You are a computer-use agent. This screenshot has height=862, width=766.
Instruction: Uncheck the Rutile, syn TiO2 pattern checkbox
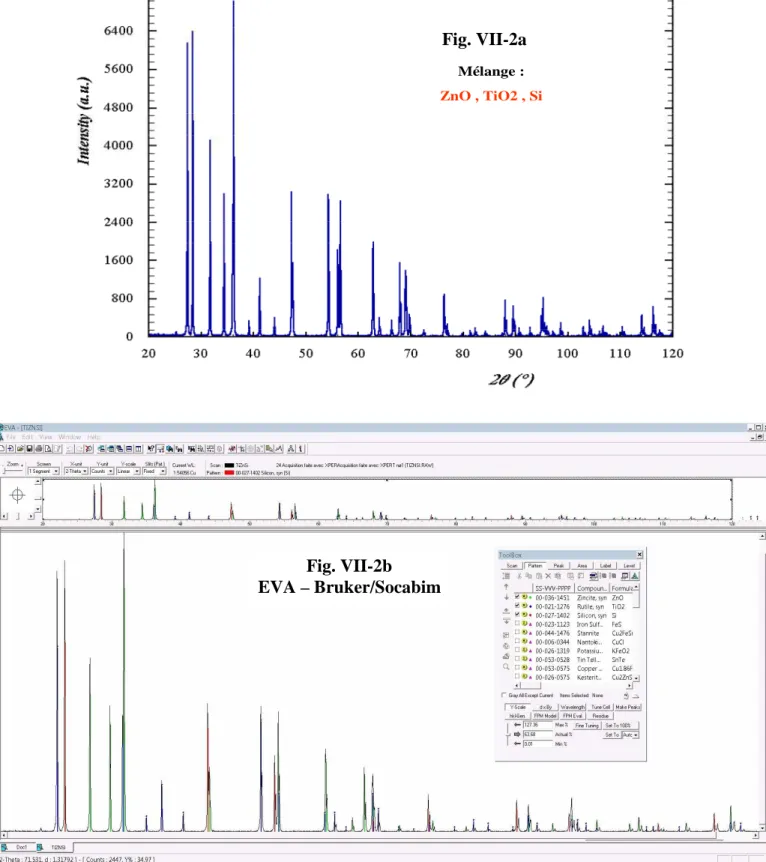pos(517,605)
